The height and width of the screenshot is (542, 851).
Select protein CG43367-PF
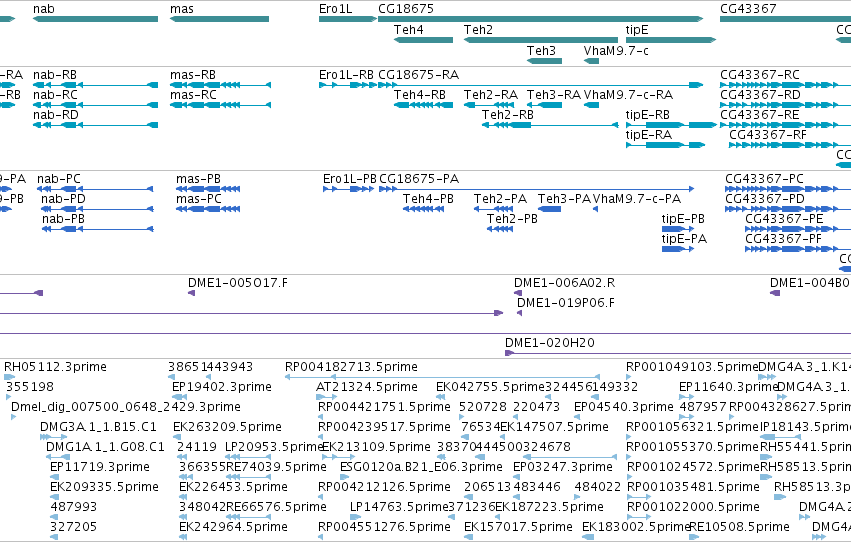click(x=798, y=249)
